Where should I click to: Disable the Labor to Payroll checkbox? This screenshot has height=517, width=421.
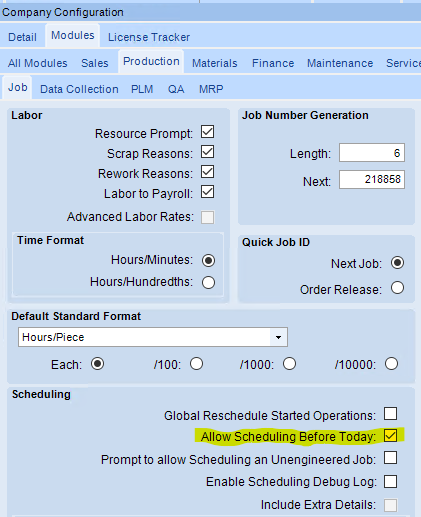click(207, 192)
